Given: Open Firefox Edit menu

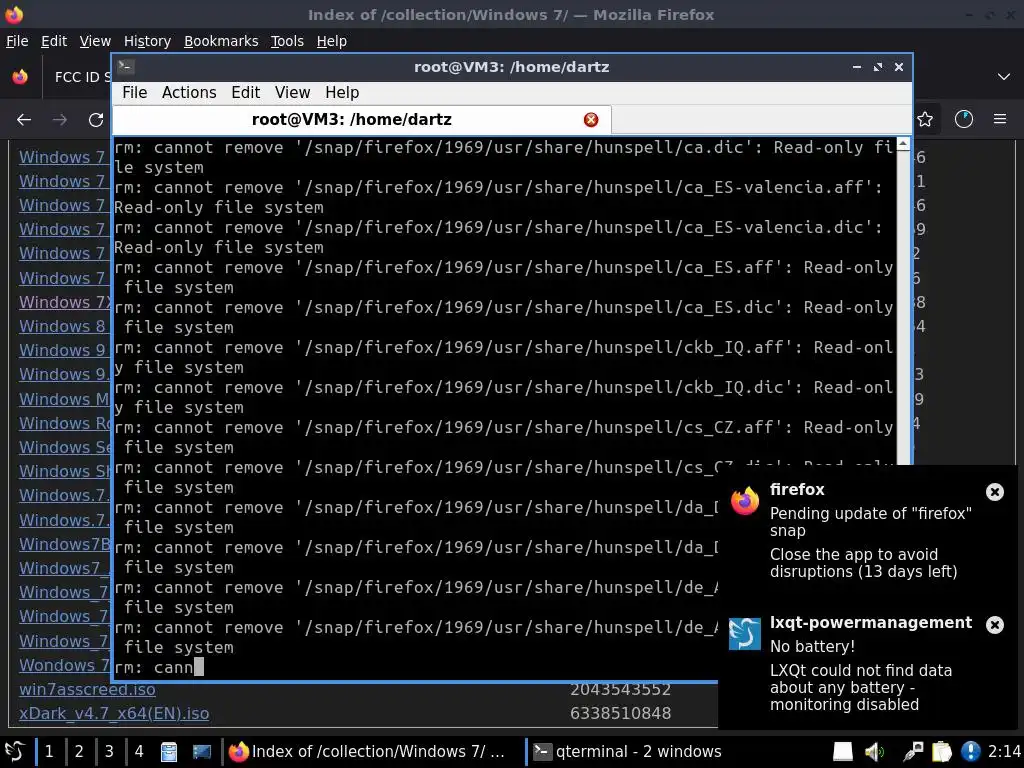Looking at the screenshot, I should 54,41.
